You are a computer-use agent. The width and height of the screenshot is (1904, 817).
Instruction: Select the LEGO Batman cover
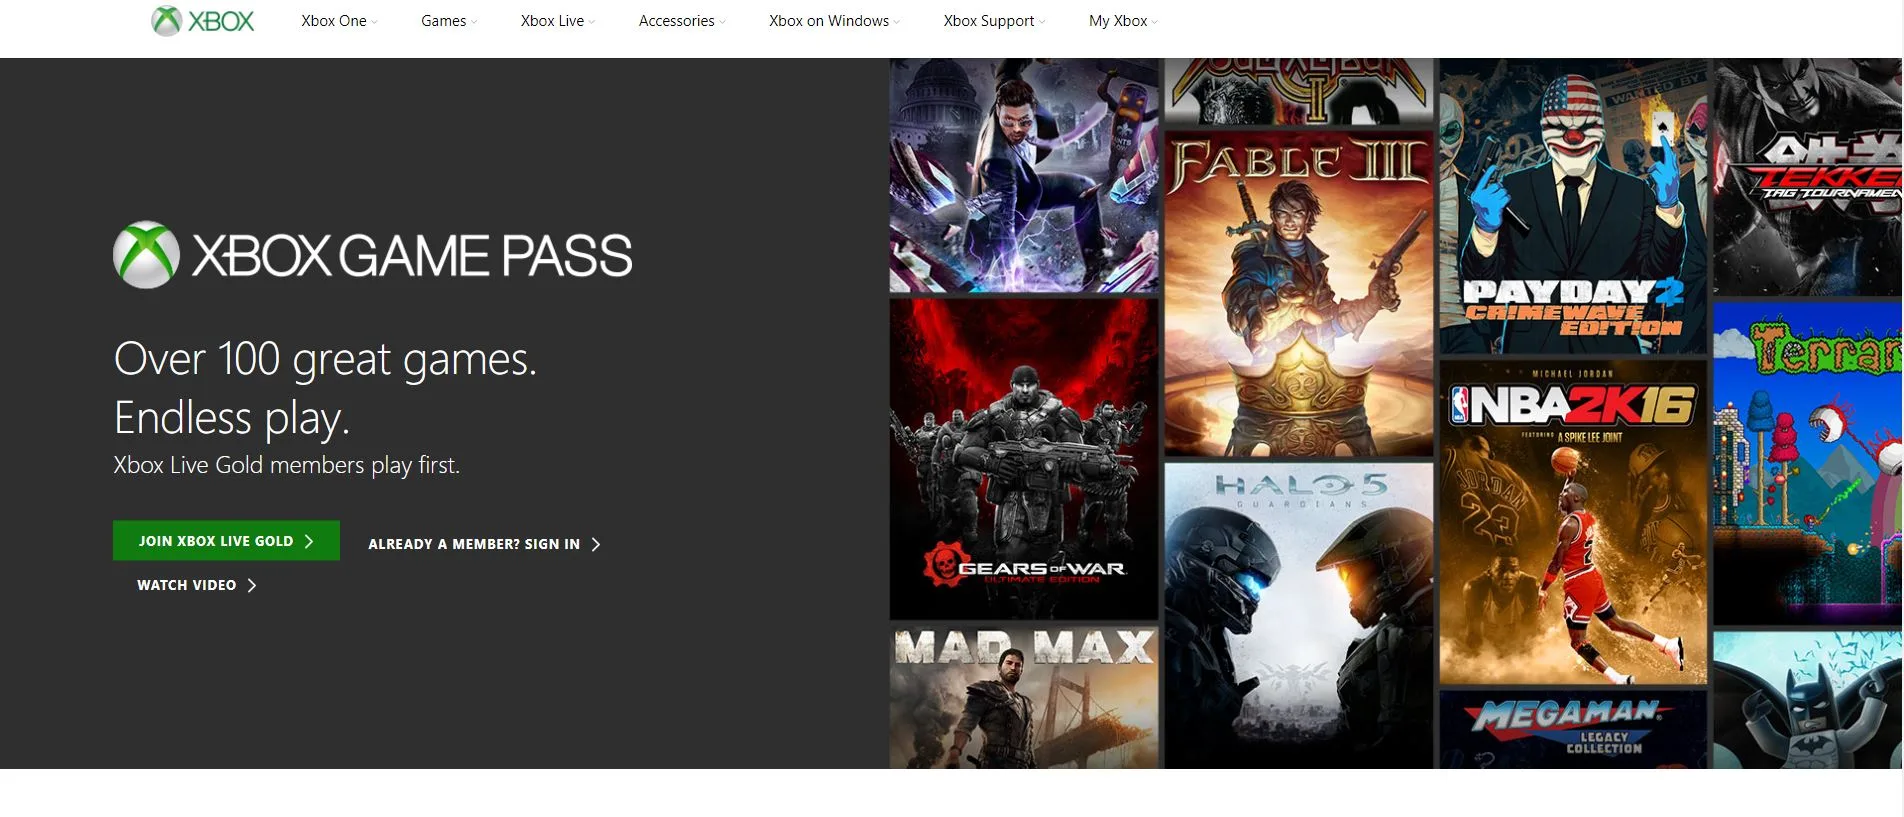click(x=1807, y=700)
